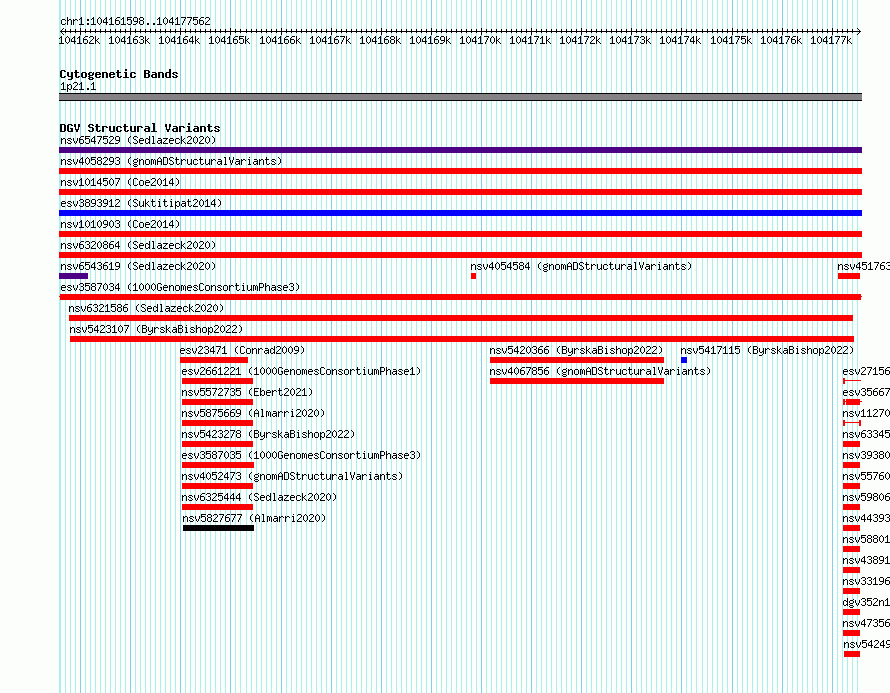Image resolution: width=890 pixels, height=693 pixels.
Task: Click the Cytogenetic Bands track title
Action: 119,74
